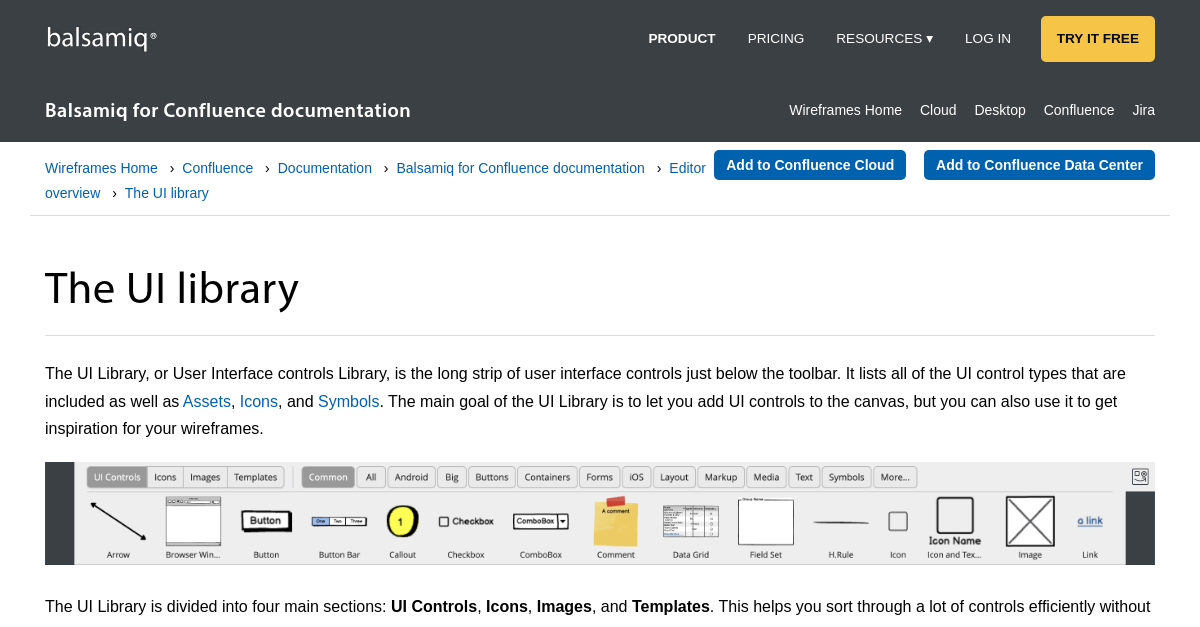Click Add to Confluence Cloud

810,164
